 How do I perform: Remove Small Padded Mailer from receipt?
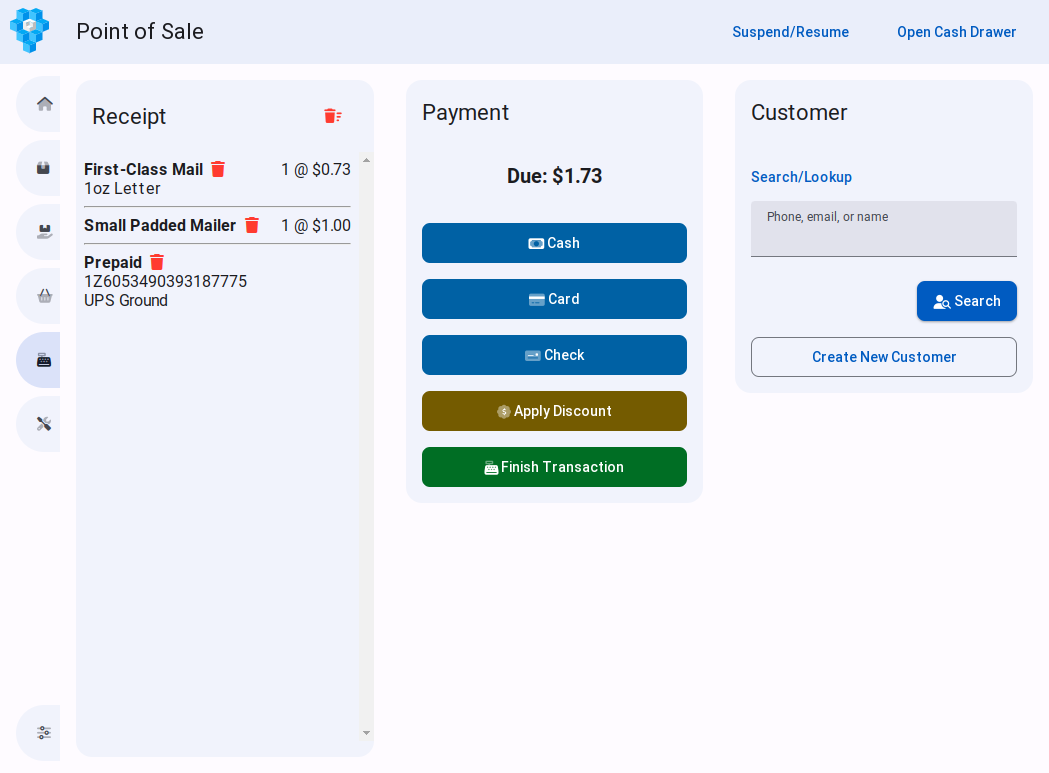point(252,225)
